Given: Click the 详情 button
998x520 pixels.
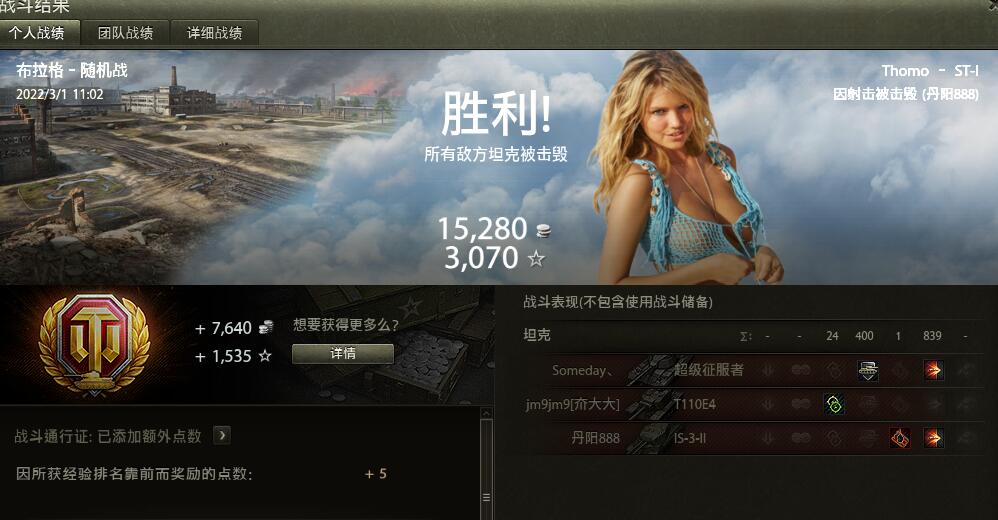Looking at the screenshot, I should (x=343, y=354).
